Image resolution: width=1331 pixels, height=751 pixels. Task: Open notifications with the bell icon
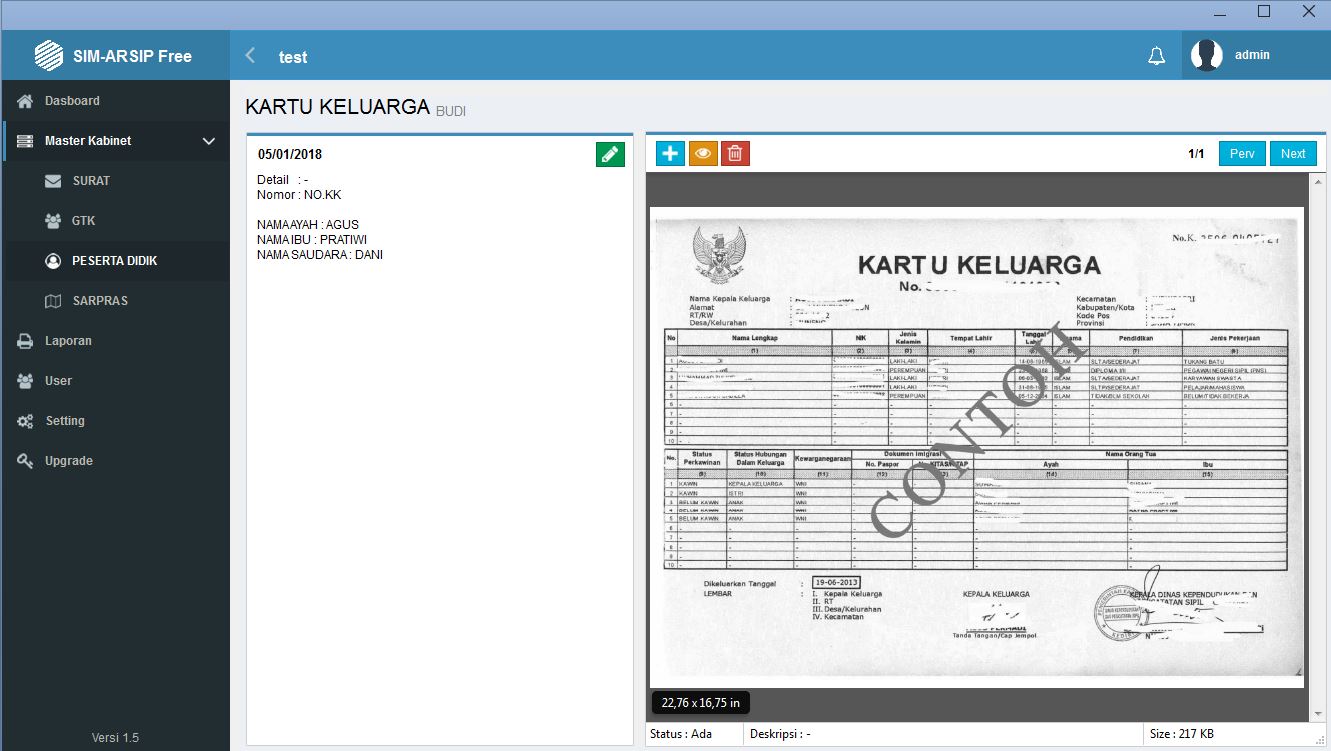1156,55
